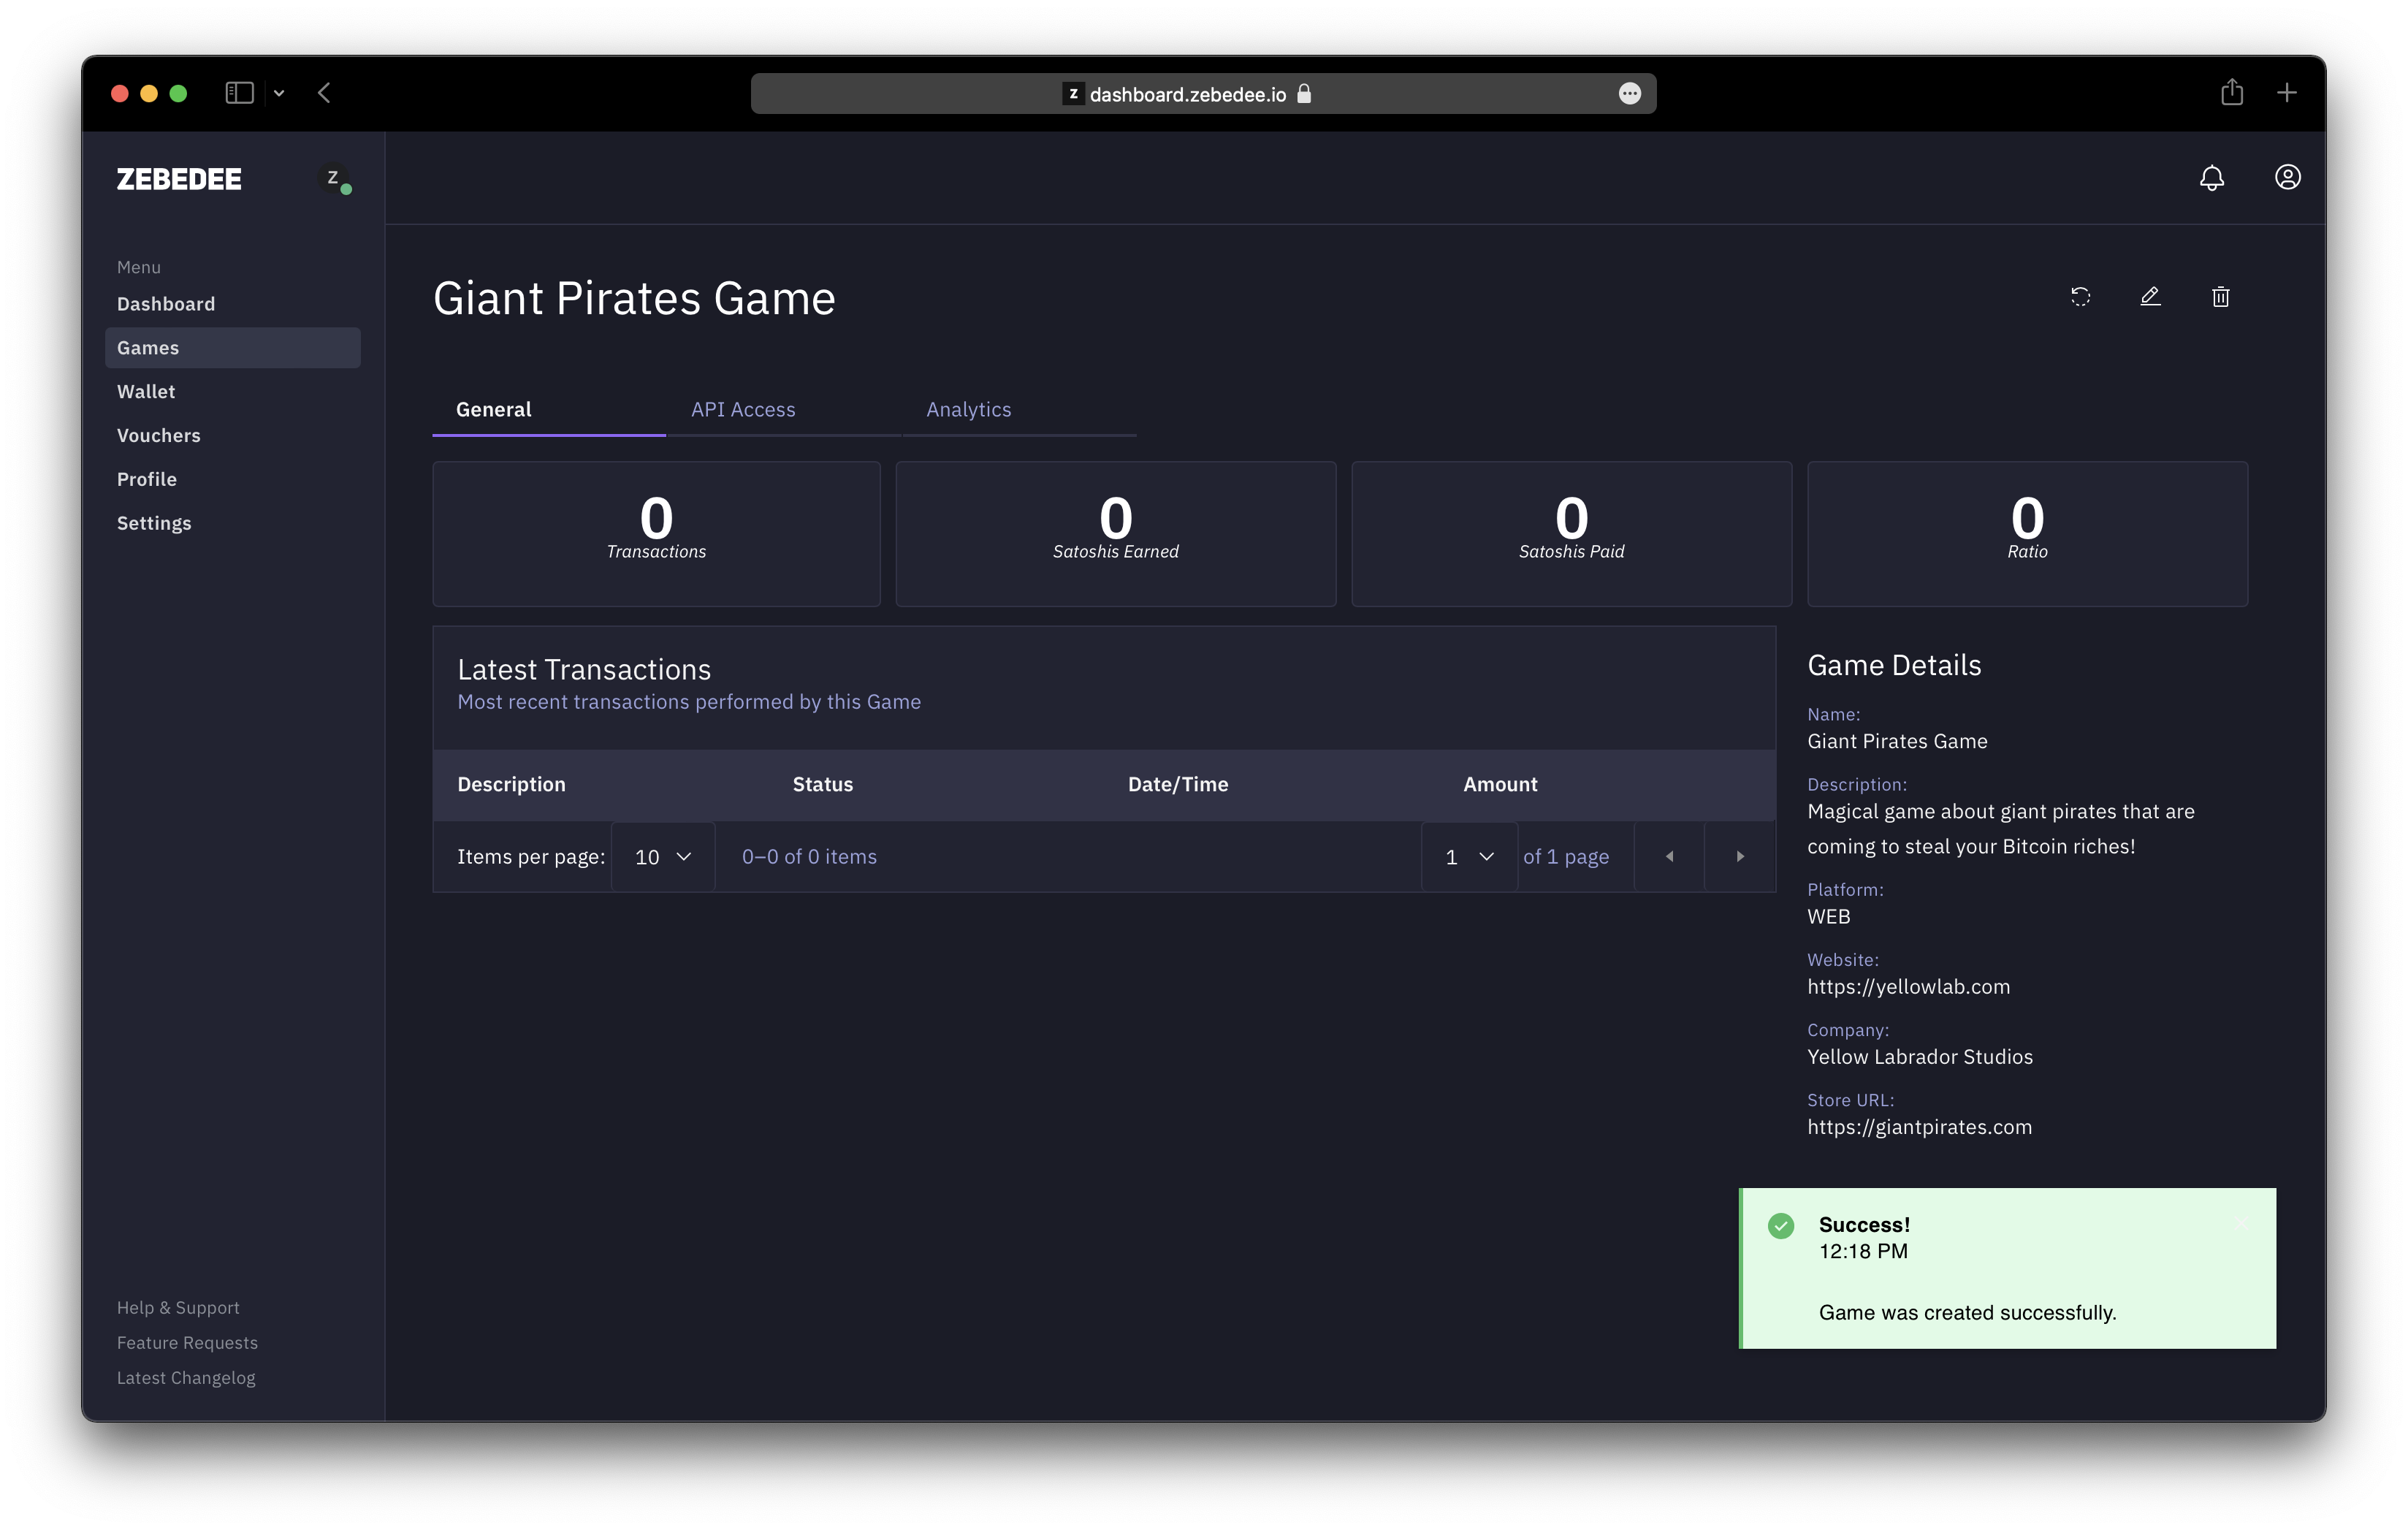2408x1530 pixels.
Task: Click the delete game trash icon
Action: (x=2220, y=296)
